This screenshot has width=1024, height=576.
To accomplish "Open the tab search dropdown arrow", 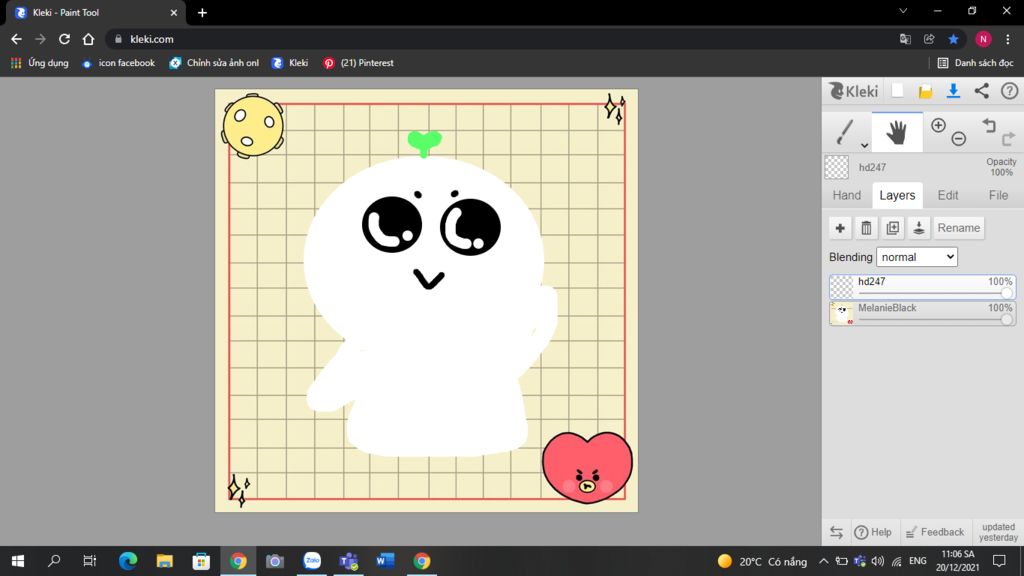I will coord(903,11).
